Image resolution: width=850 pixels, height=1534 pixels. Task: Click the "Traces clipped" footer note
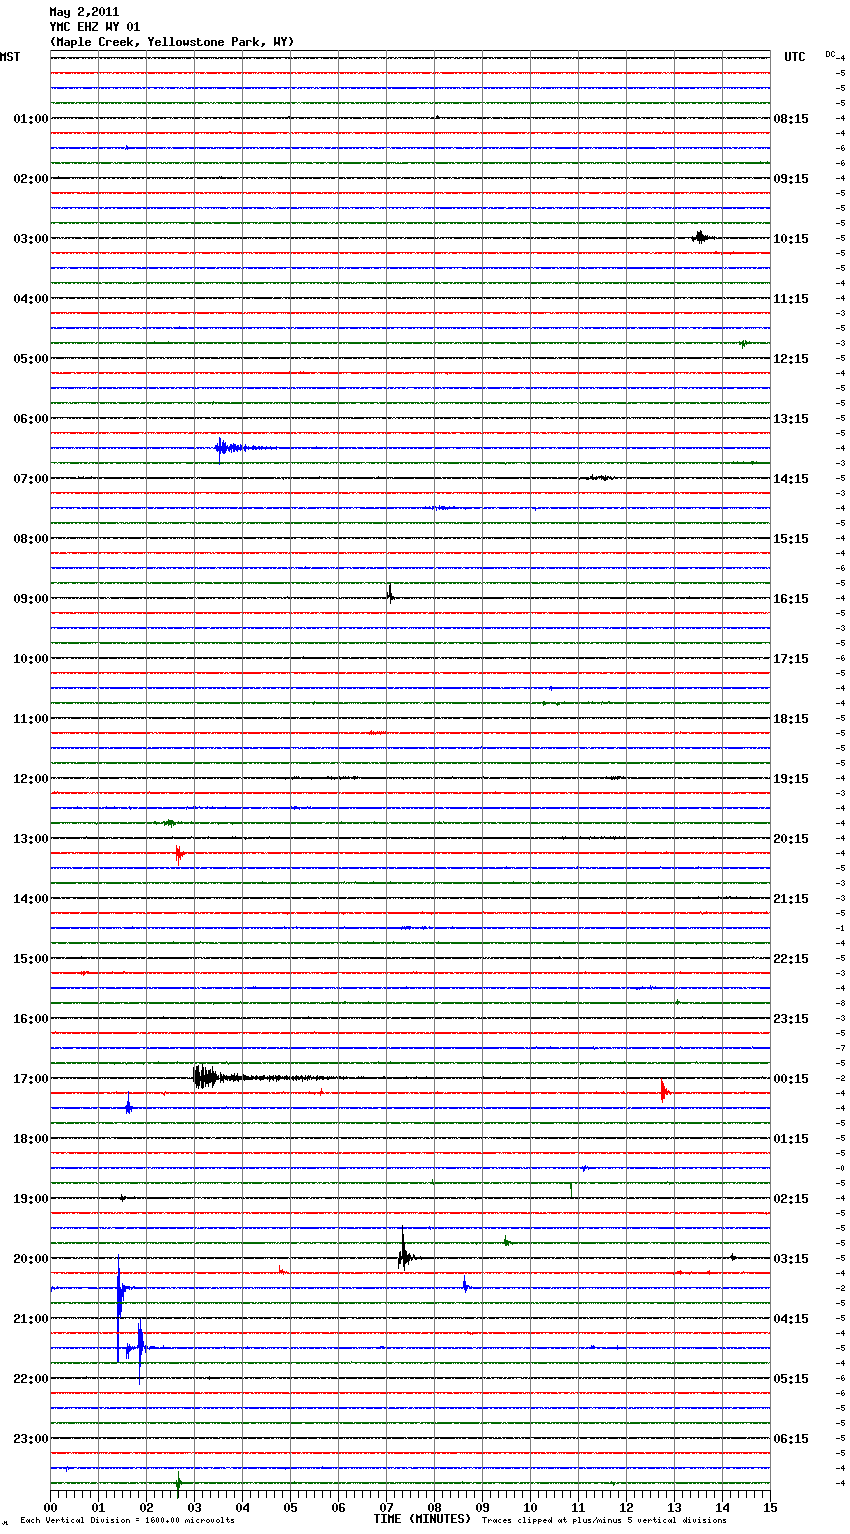click(x=604, y=1520)
